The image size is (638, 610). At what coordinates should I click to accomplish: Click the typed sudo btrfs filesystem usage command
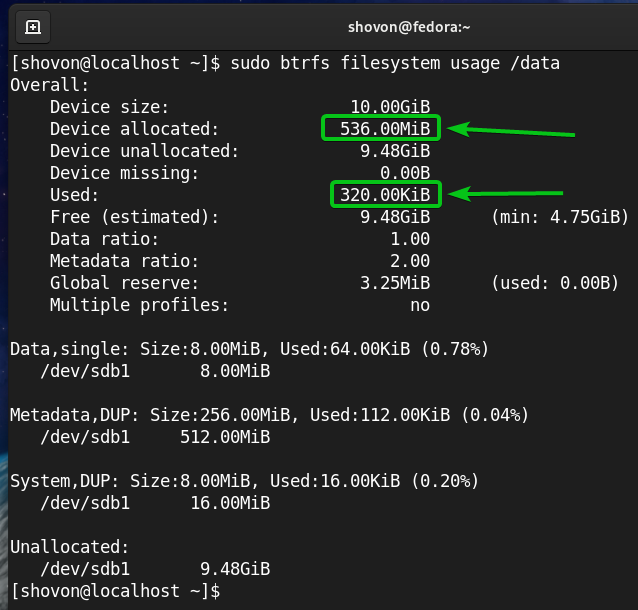click(x=394, y=63)
